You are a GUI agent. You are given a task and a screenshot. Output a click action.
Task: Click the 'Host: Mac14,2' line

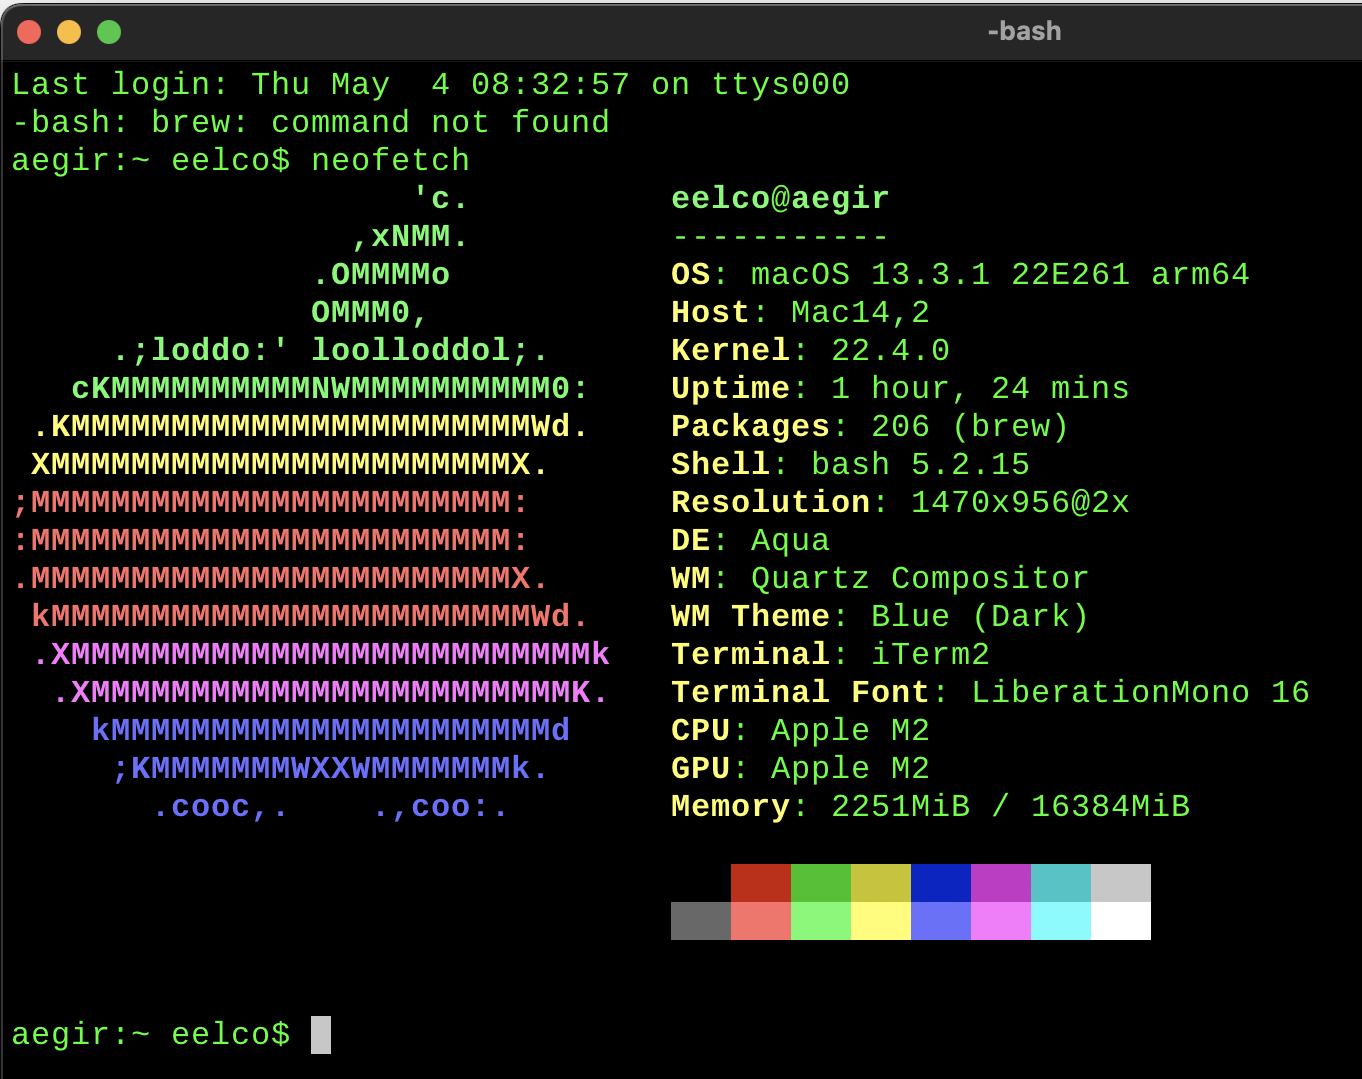click(x=800, y=313)
